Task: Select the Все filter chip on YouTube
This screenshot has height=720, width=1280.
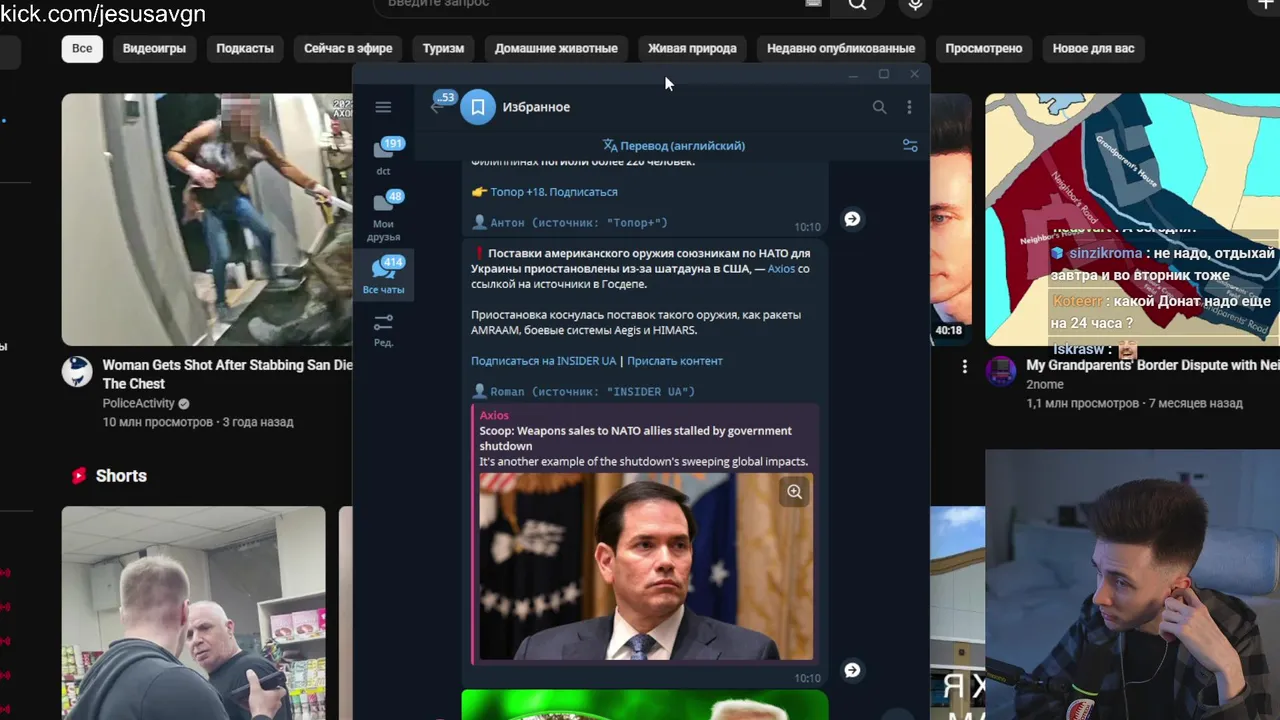Action: tap(82, 48)
